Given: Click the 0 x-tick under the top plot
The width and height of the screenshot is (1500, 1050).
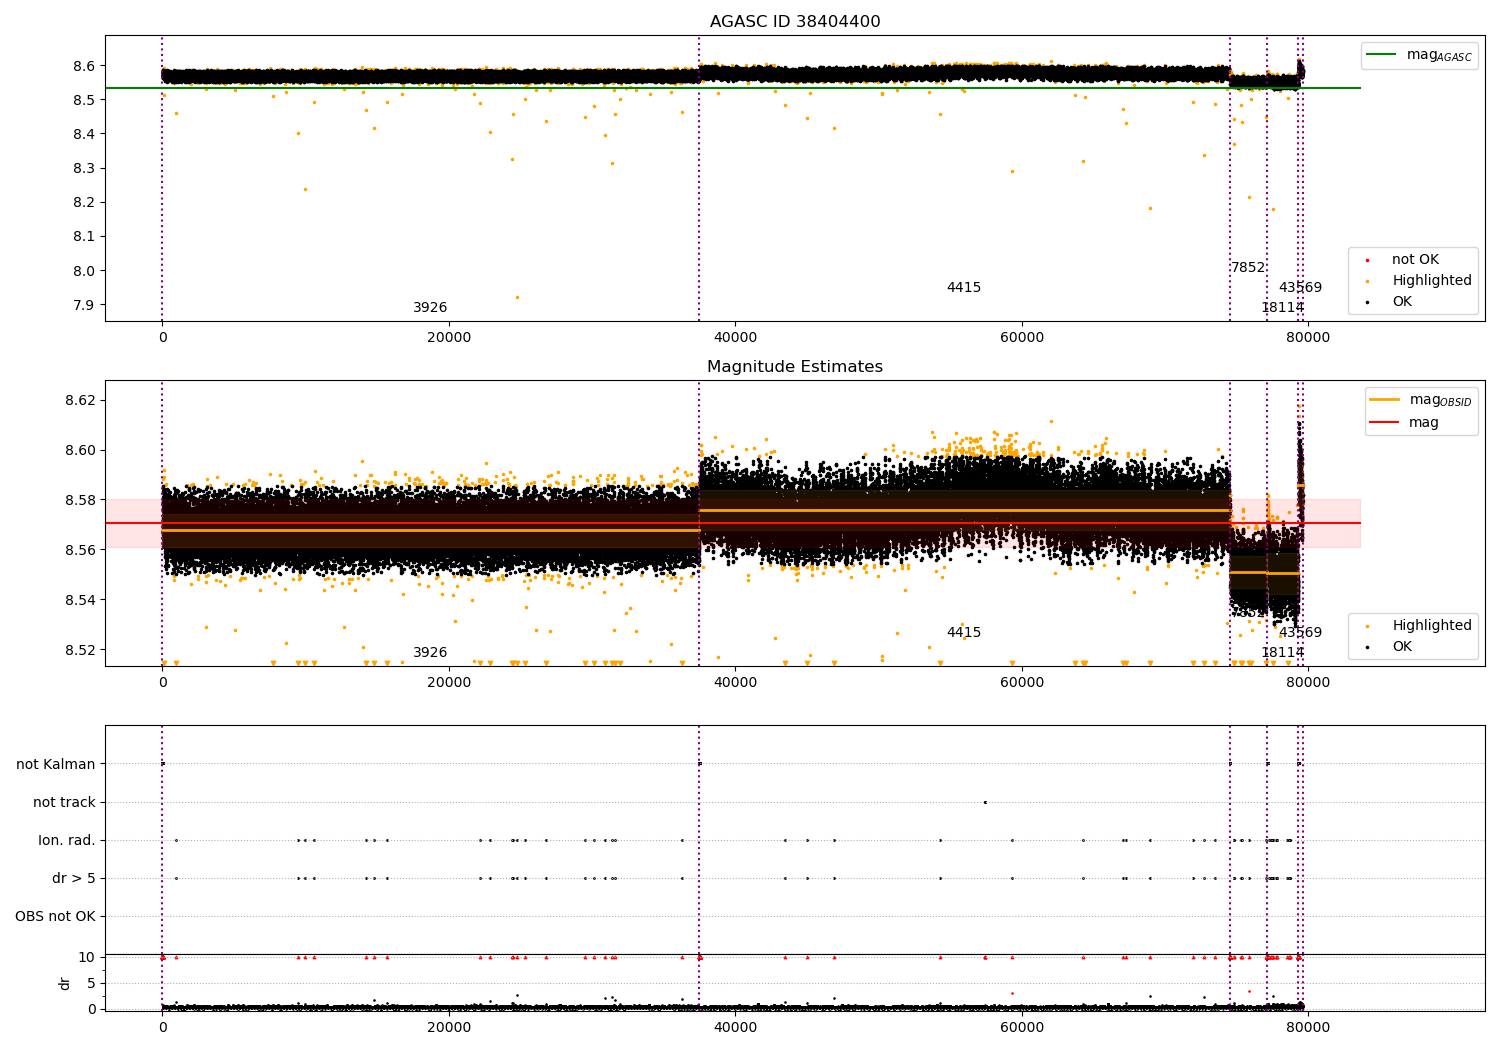Looking at the screenshot, I should click(x=162, y=338).
